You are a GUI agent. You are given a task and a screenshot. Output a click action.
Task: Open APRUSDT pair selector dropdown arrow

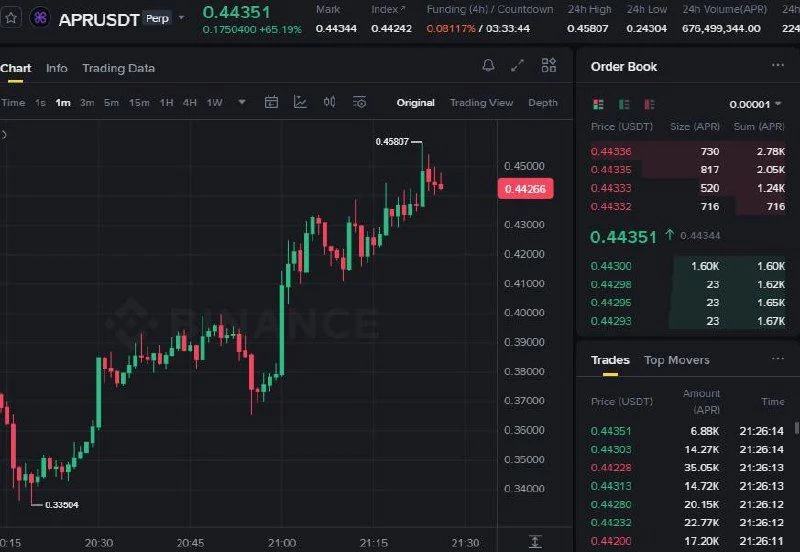click(x=182, y=18)
